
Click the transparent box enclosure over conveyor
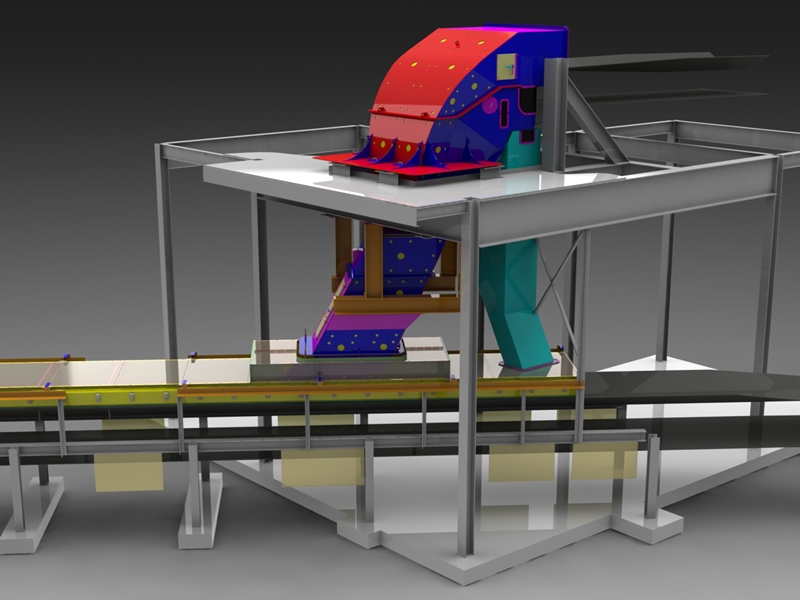tap(350, 360)
